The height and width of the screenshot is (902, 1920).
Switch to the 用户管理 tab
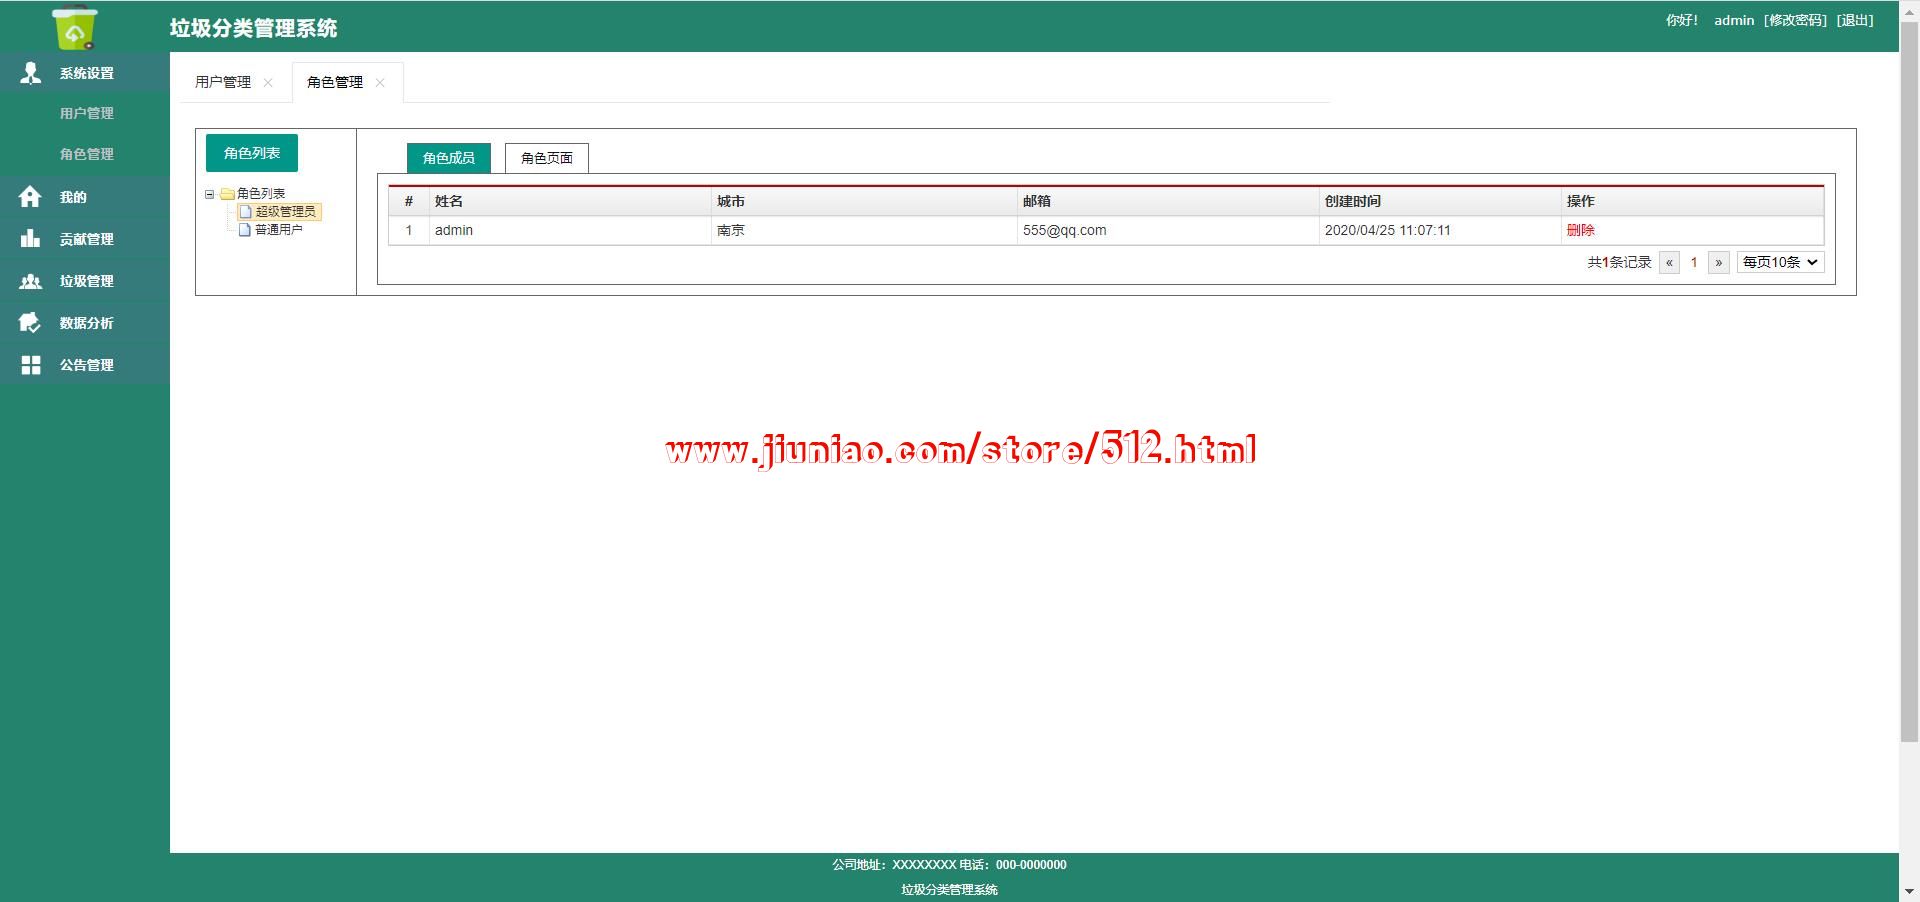(x=223, y=82)
